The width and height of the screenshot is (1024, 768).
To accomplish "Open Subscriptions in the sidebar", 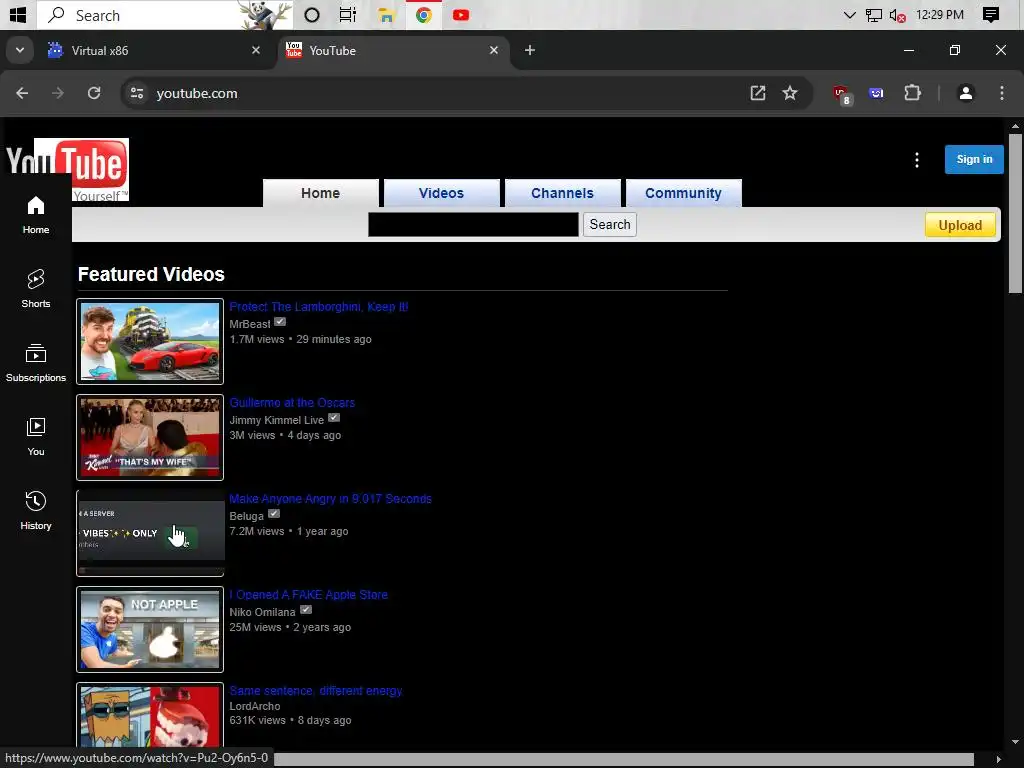I will [x=36, y=363].
